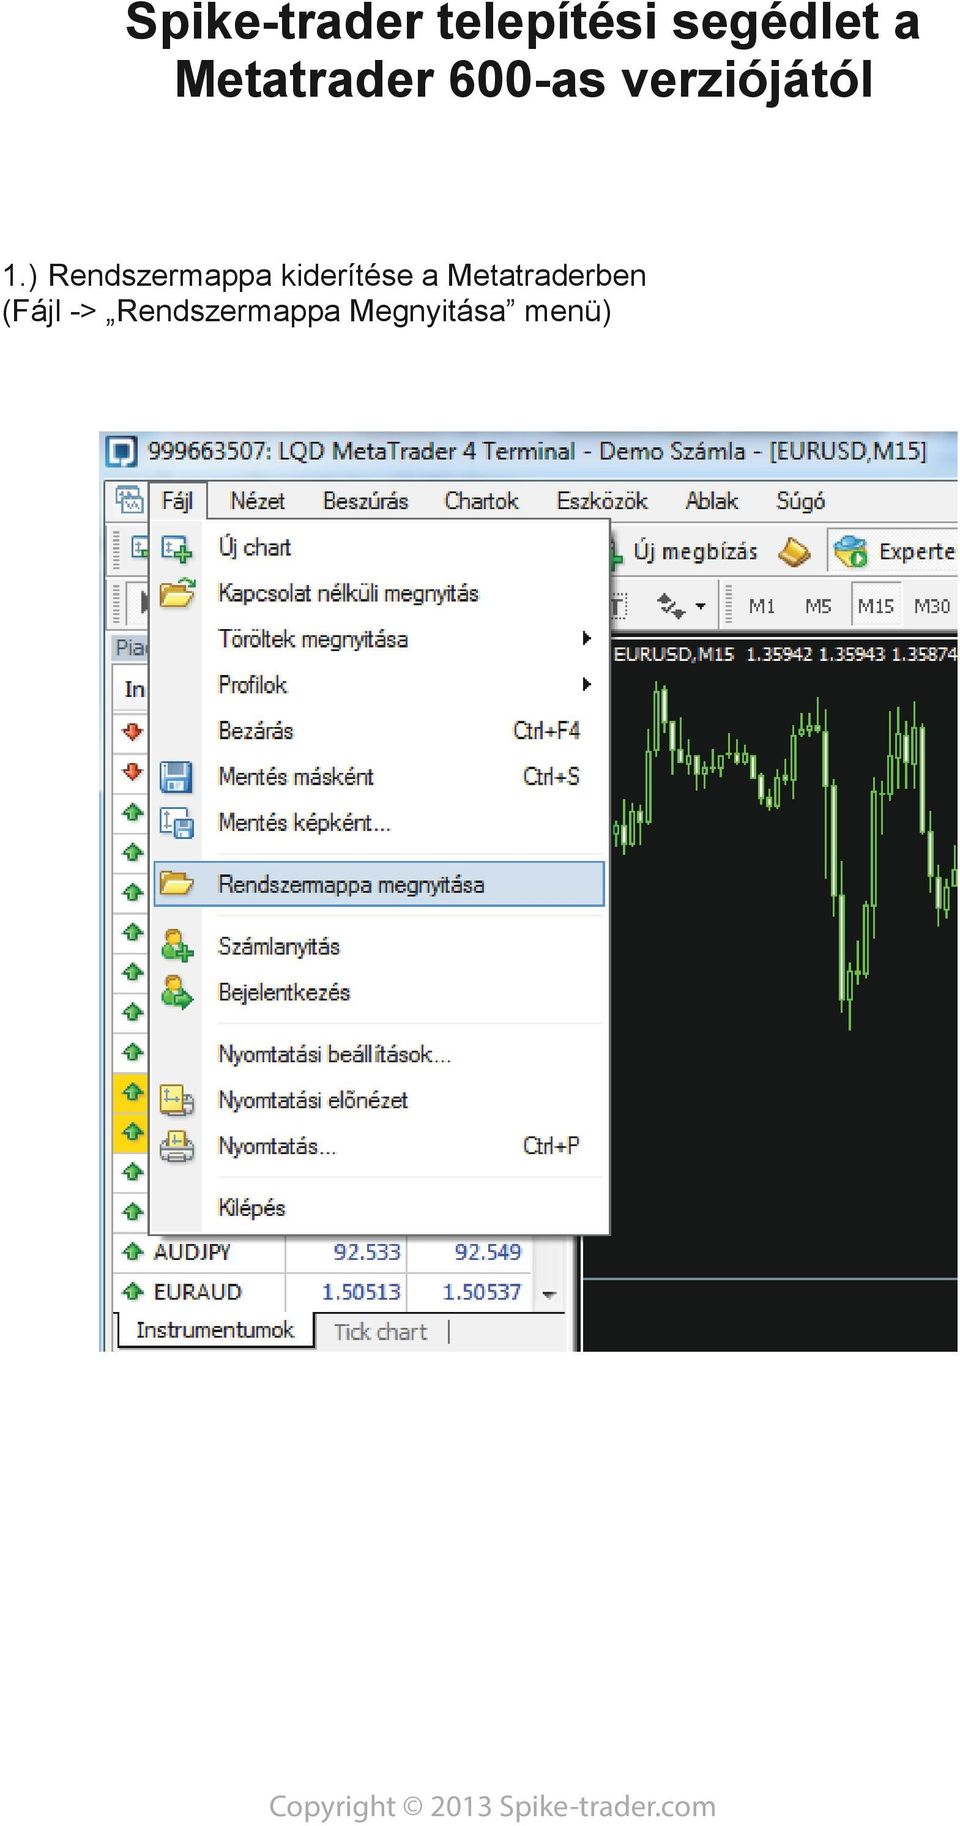The image size is (960, 1826).
Task: Click the printer icon beside Nyomtatás
Action: point(177,1146)
